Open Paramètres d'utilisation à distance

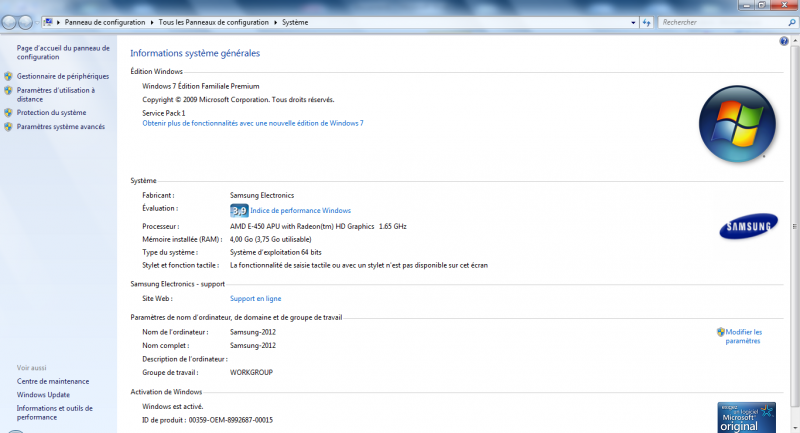[x=56, y=95]
